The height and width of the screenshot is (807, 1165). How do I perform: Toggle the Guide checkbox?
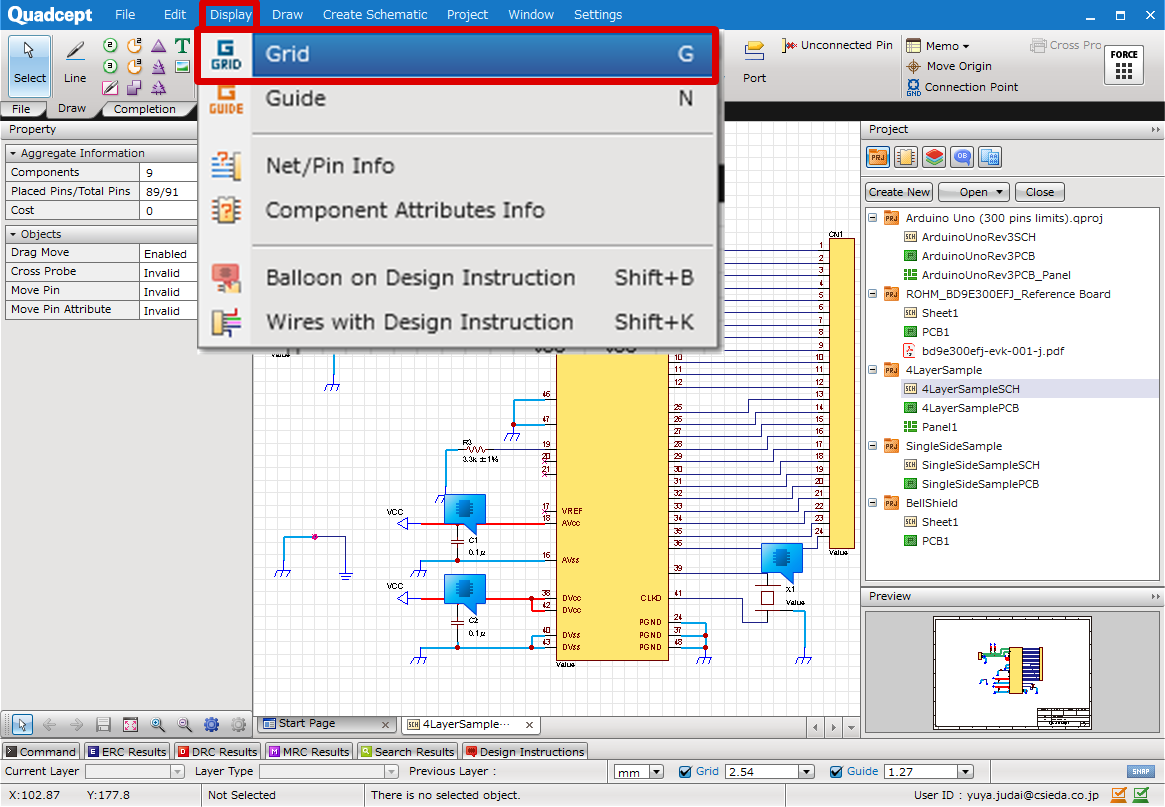(837, 772)
